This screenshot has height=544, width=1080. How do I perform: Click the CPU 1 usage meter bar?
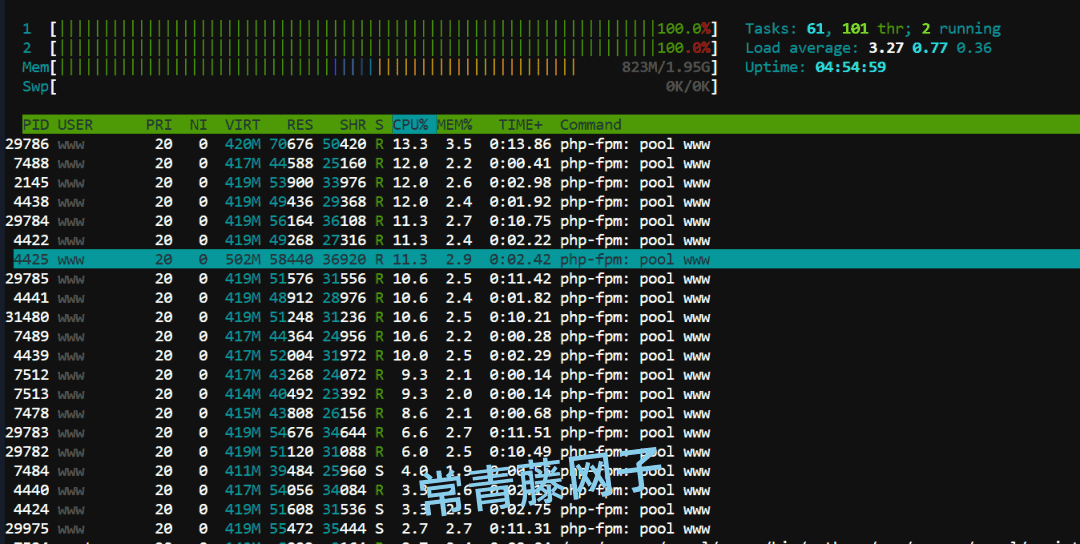tap(380, 29)
